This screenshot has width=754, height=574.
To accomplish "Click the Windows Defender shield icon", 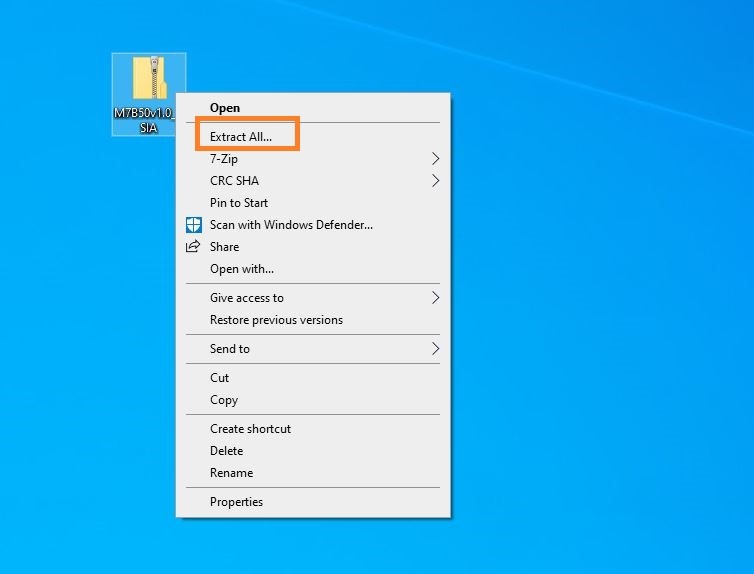I will [x=194, y=225].
